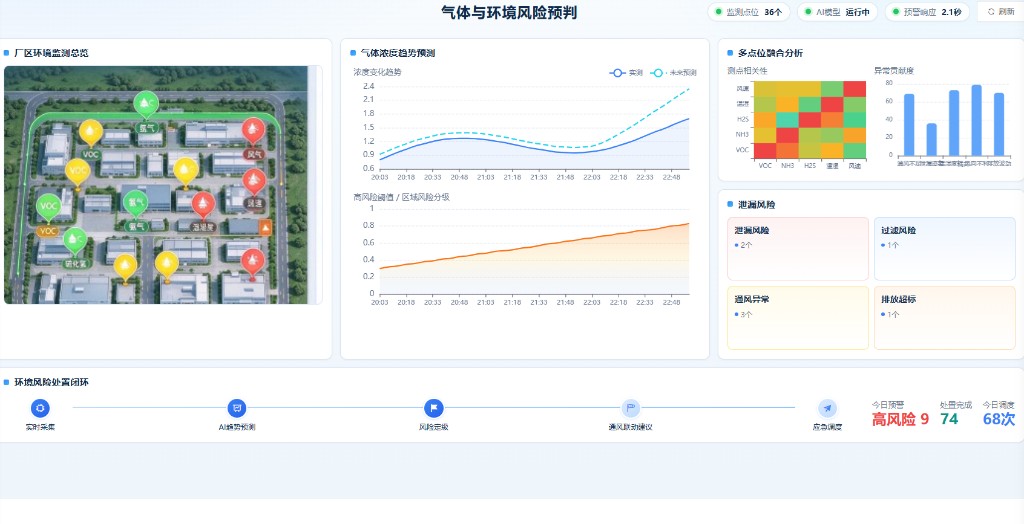The width and height of the screenshot is (1024, 524).
Task: Click the 通风联动建议 step icon
Action: pos(630,408)
